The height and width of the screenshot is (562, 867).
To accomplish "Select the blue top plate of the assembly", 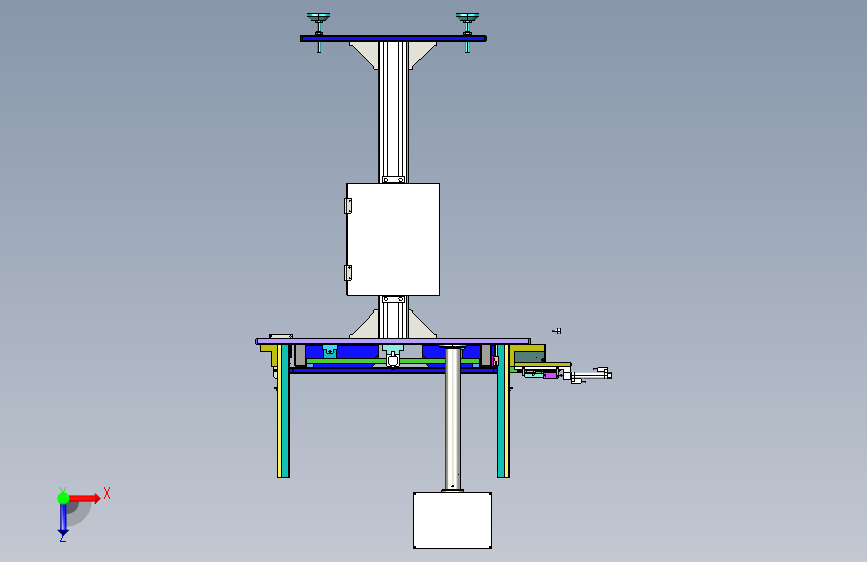I will [x=393, y=39].
